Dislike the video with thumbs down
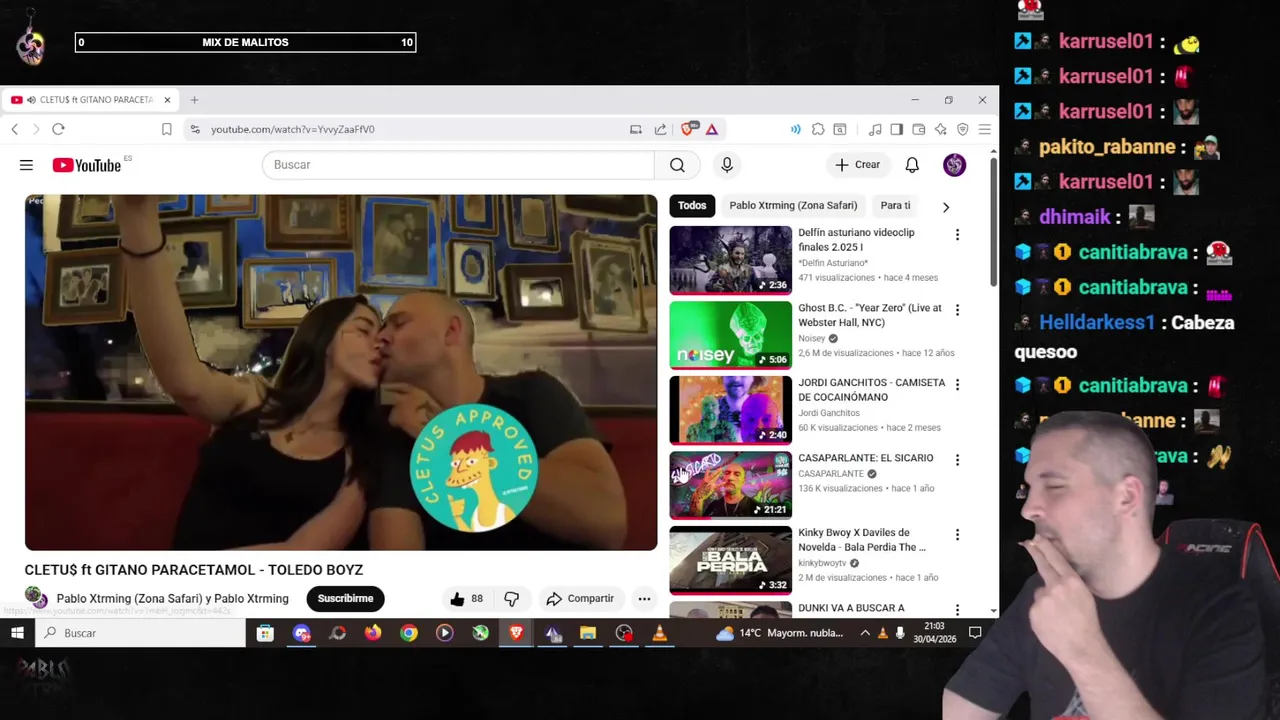Image resolution: width=1280 pixels, height=720 pixels. pos(511,599)
